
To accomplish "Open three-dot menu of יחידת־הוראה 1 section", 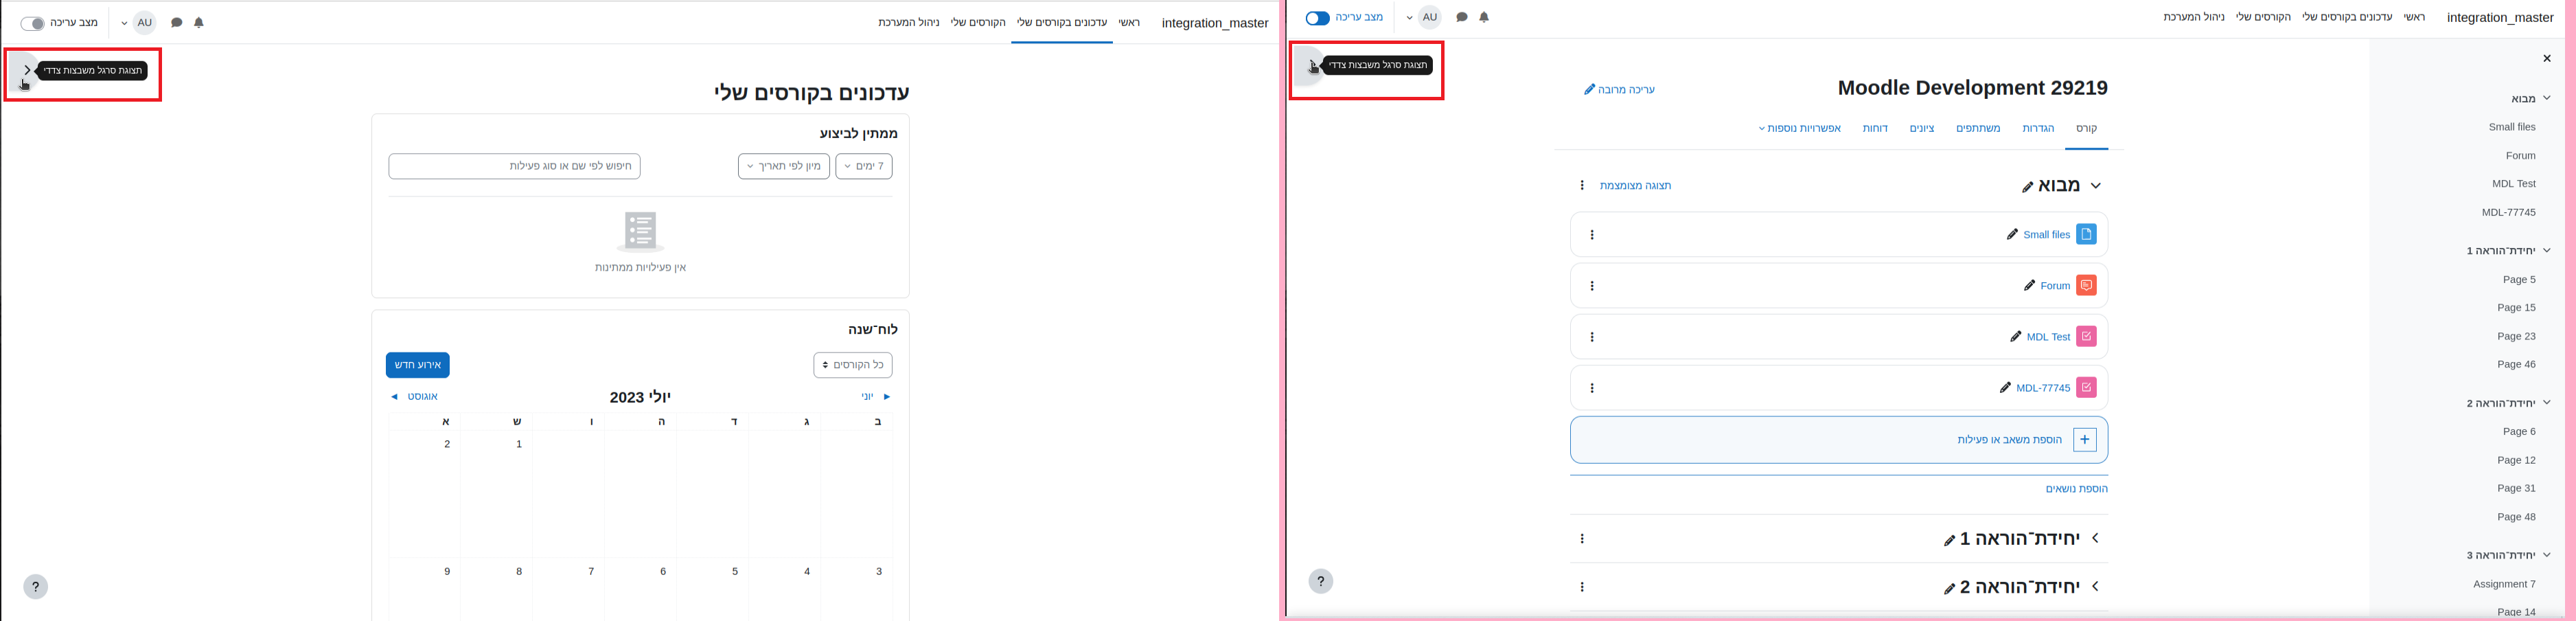I will (x=1582, y=539).
